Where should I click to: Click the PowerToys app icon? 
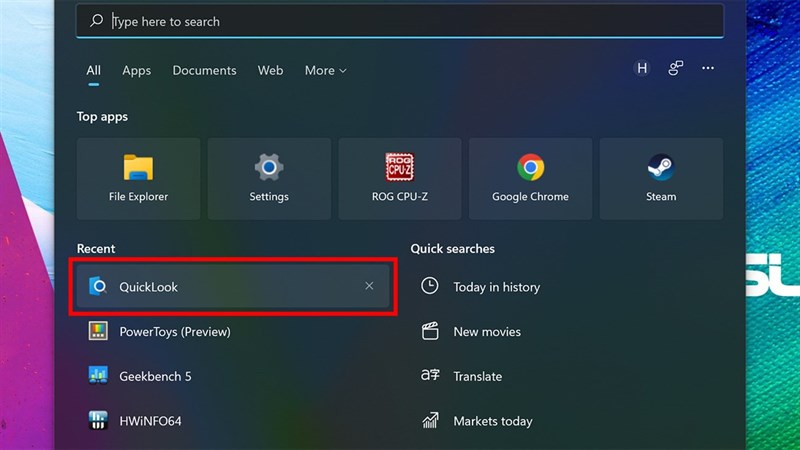tap(98, 331)
